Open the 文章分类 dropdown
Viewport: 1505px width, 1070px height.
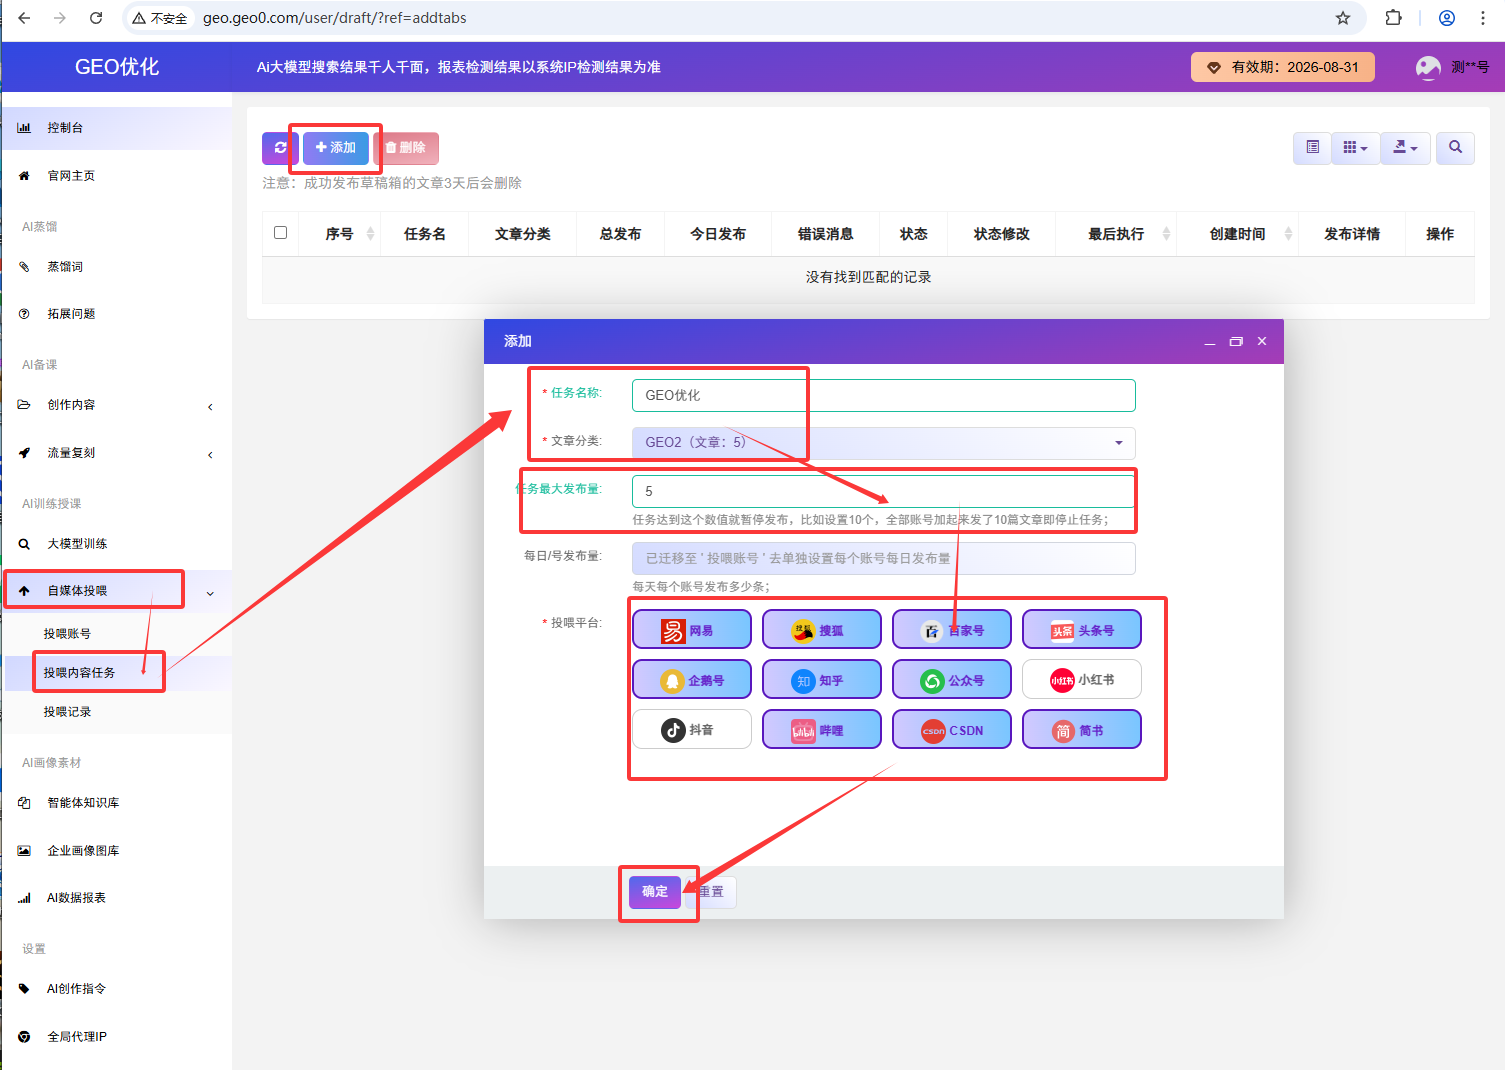pyautogui.click(x=883, y=442)
